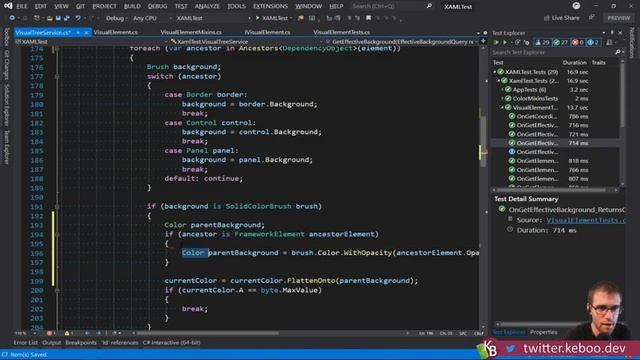Select the not-run OnGetEffectiv... test with blue icon
This screenshot has height=360, width=640.
coord(555,152)
